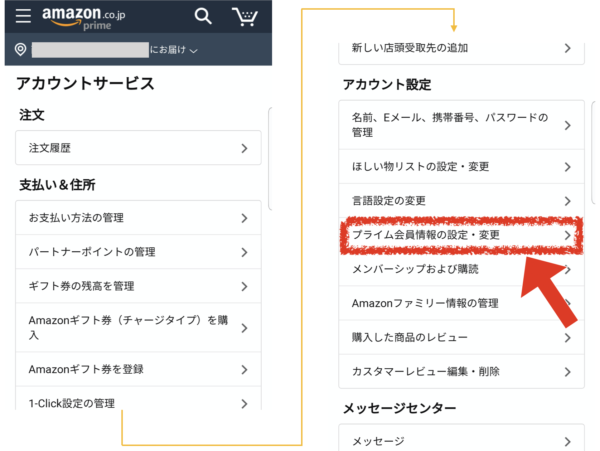Click chevron on メッセージ row

click(x=567, y=442)
